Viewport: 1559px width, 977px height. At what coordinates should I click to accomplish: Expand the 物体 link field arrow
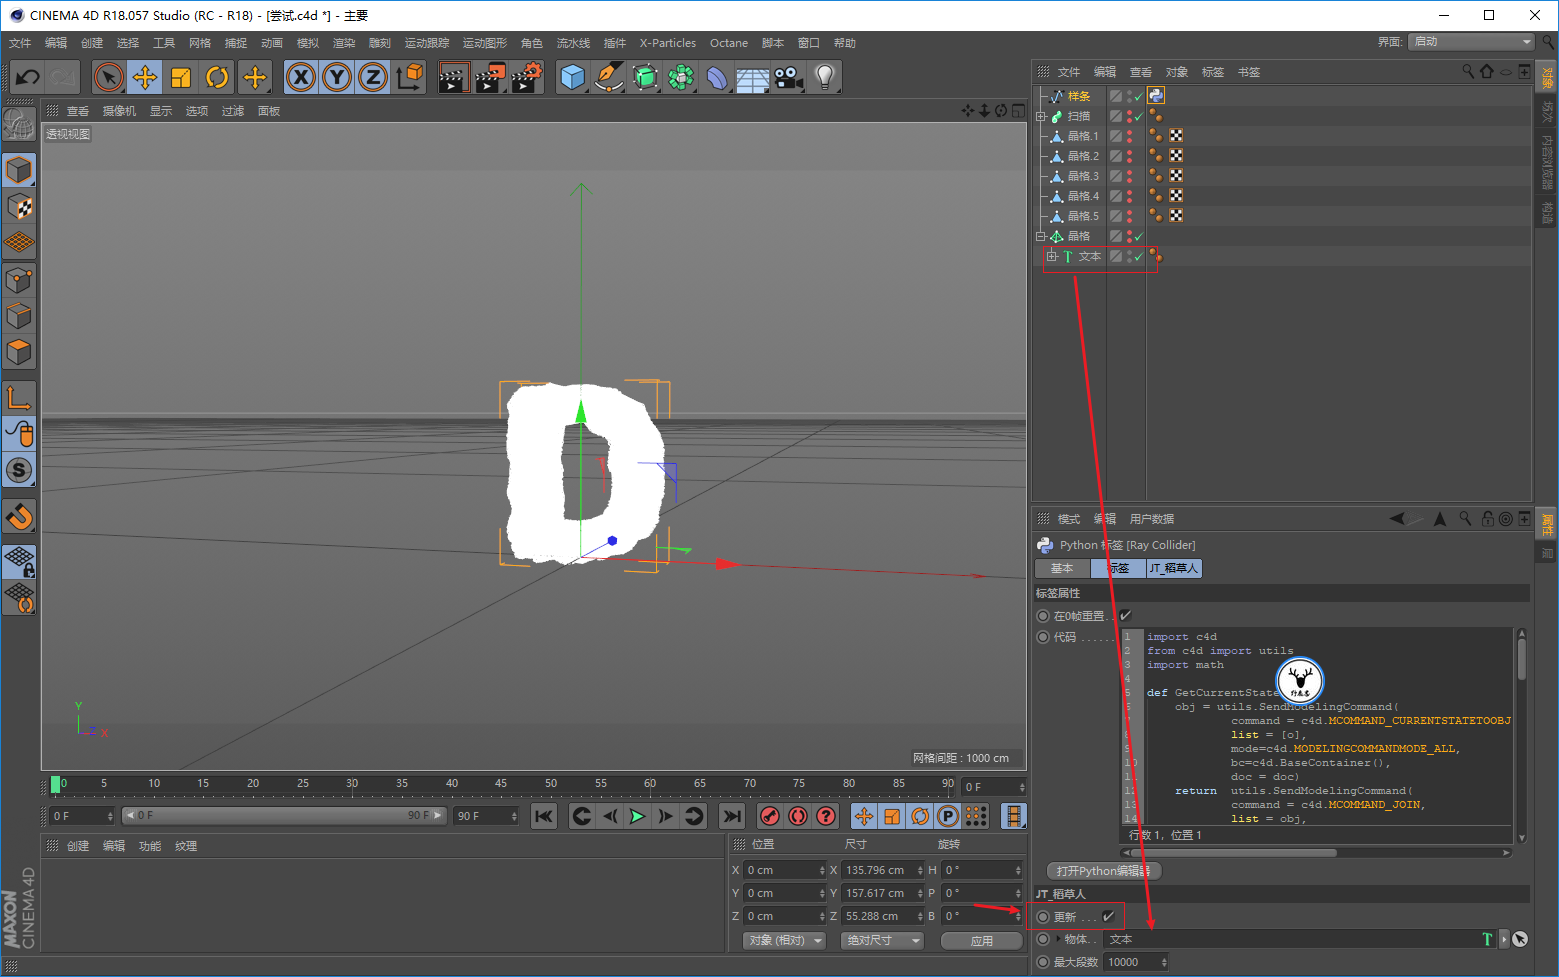pyautogui.click(x=1058, y=939)
